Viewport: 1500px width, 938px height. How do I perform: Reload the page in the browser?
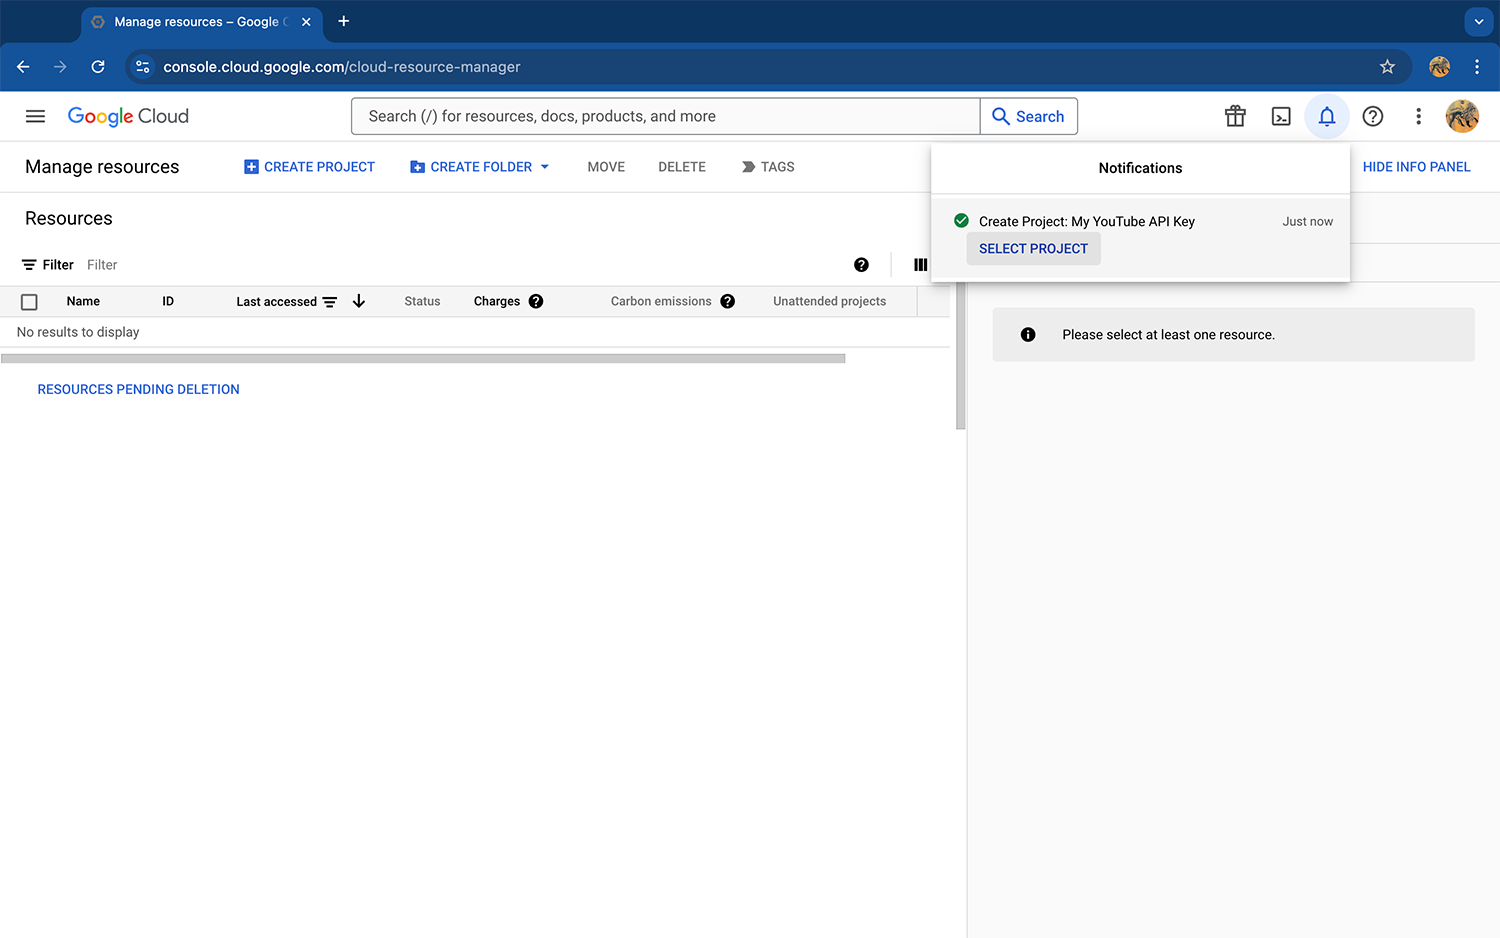click(98, 67)
